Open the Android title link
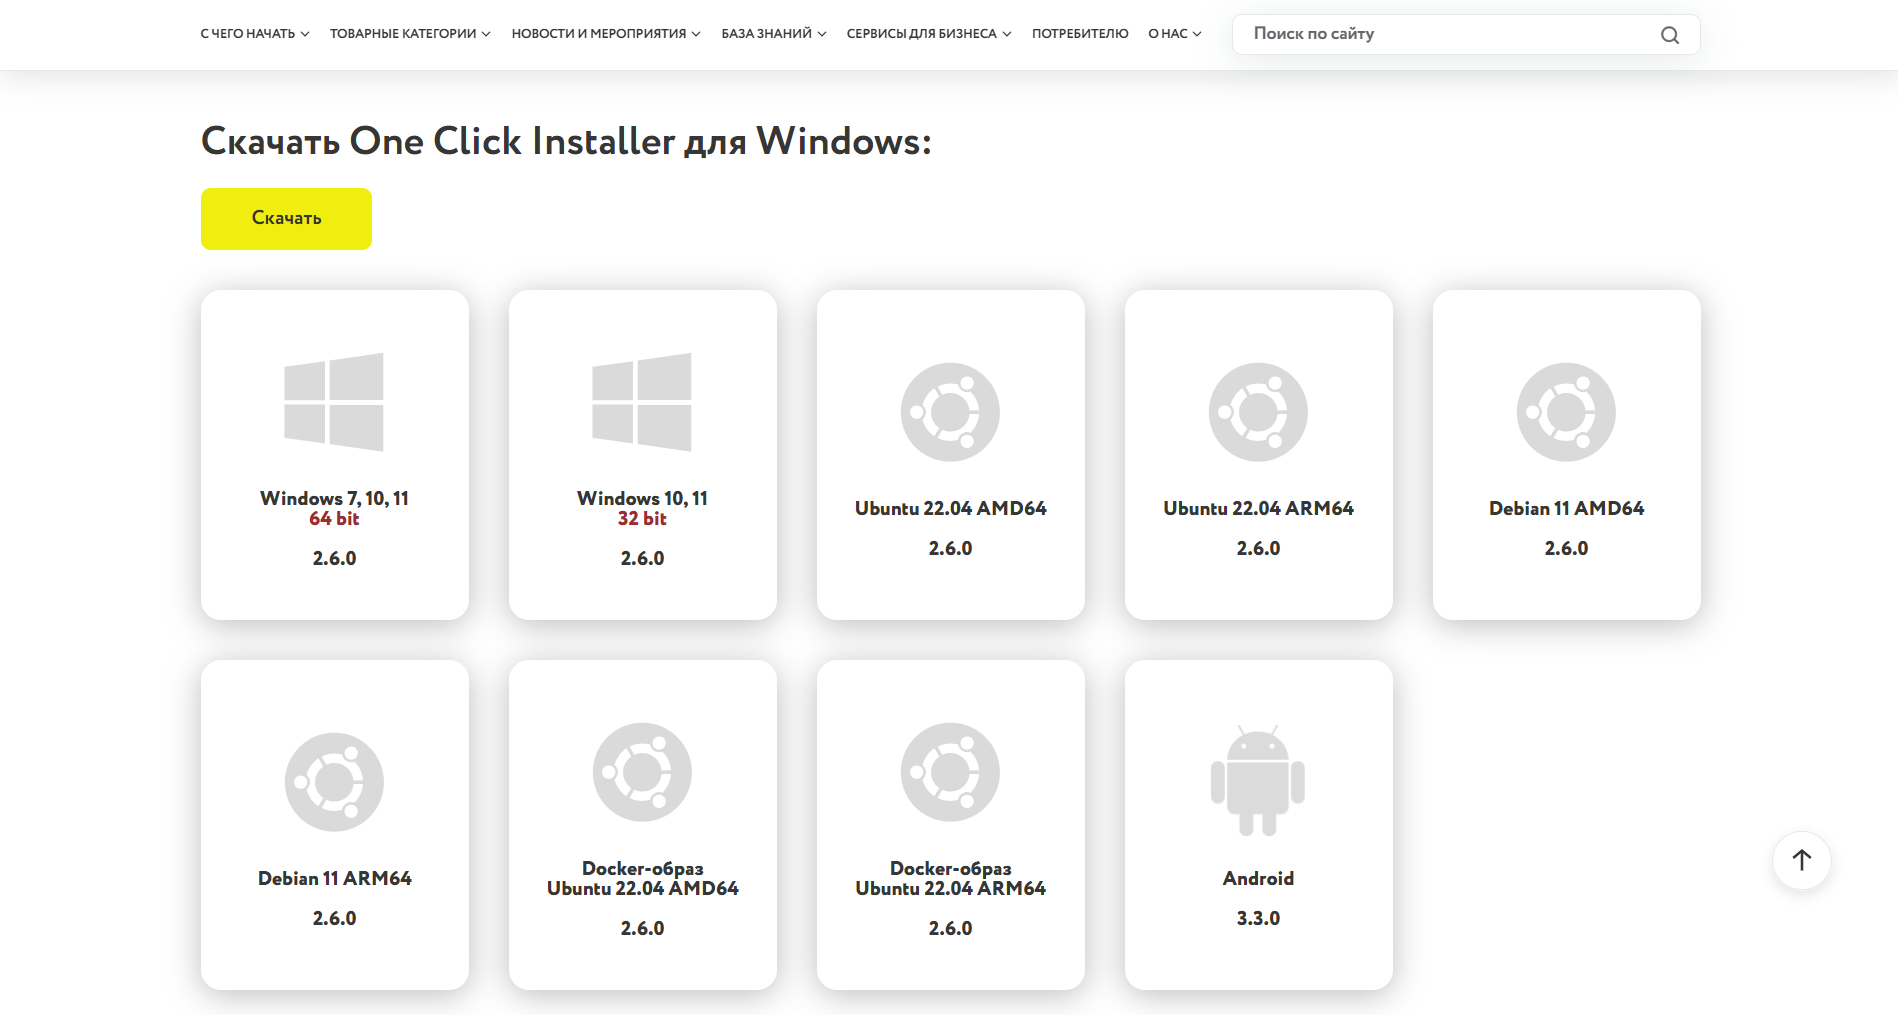Image resolution: width=1898 pixels, height=1015 pixels. (x=1258, y=878)
